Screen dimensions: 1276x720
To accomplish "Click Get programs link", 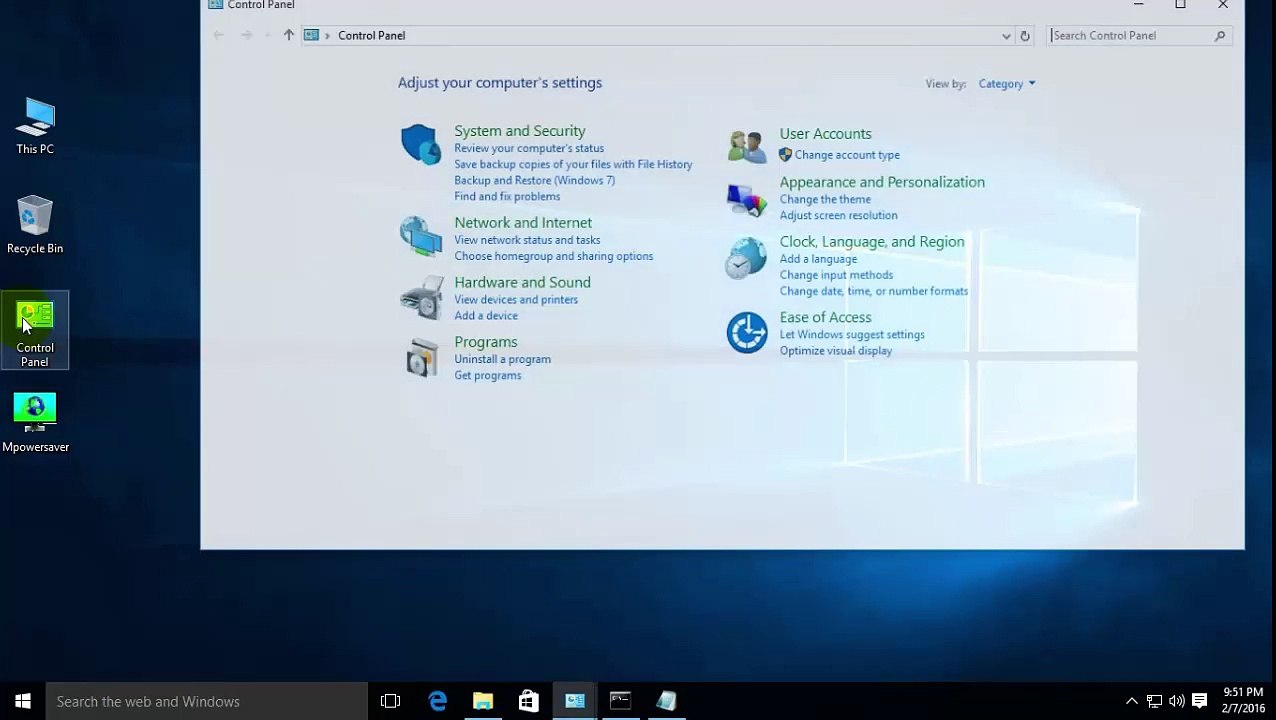I will tap(487, 375).
